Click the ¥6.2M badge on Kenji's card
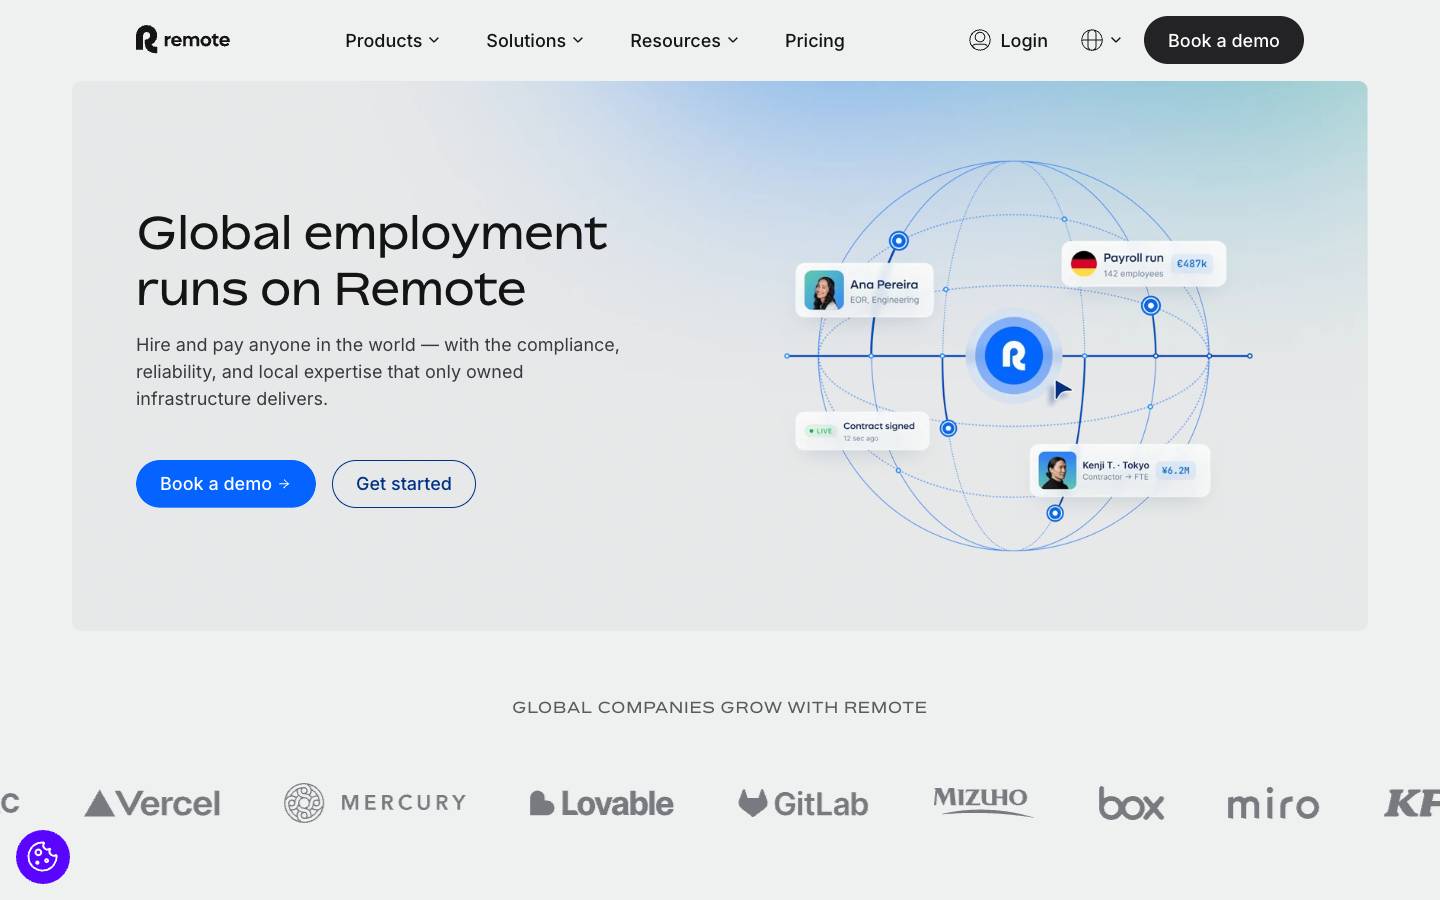Image resolution: width=1440 pixels, height=900 pixels. 1176,470
